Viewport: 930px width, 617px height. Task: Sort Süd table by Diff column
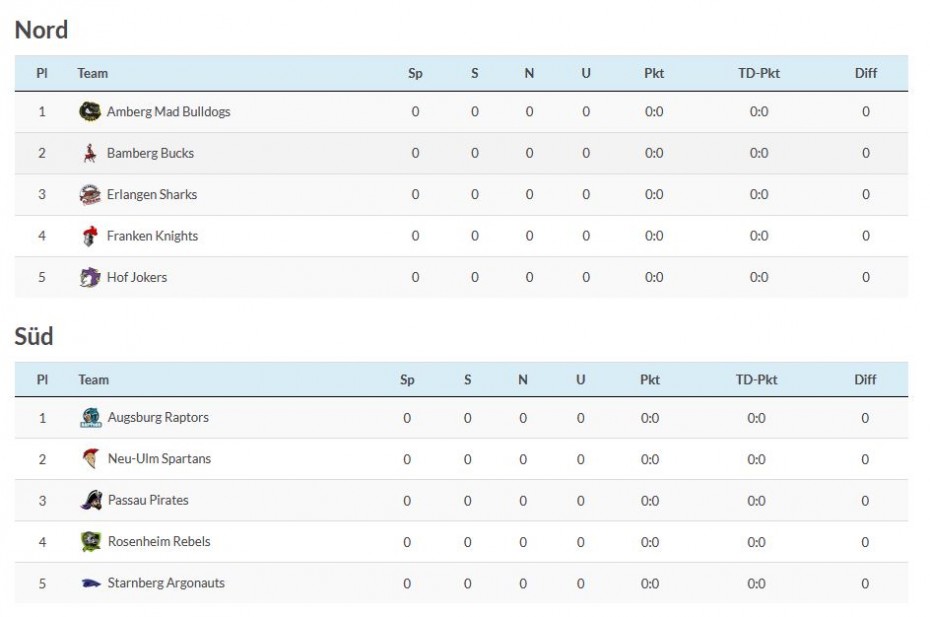click(x=865, y=380)
